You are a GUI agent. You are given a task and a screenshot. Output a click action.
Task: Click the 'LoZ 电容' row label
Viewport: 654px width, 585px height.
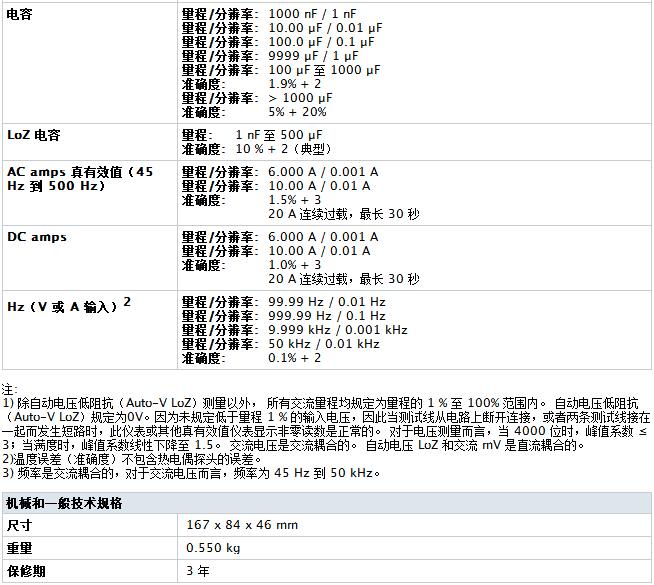[x=34, y=135]
